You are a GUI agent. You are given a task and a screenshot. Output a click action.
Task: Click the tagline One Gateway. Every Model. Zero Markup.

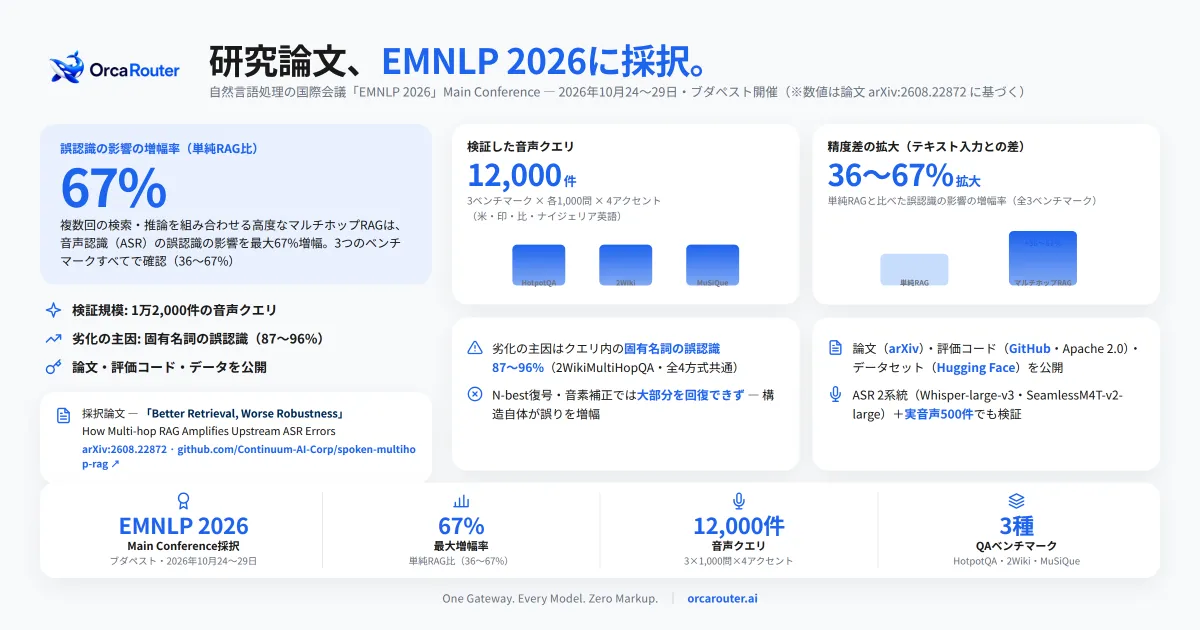[550, 598]
